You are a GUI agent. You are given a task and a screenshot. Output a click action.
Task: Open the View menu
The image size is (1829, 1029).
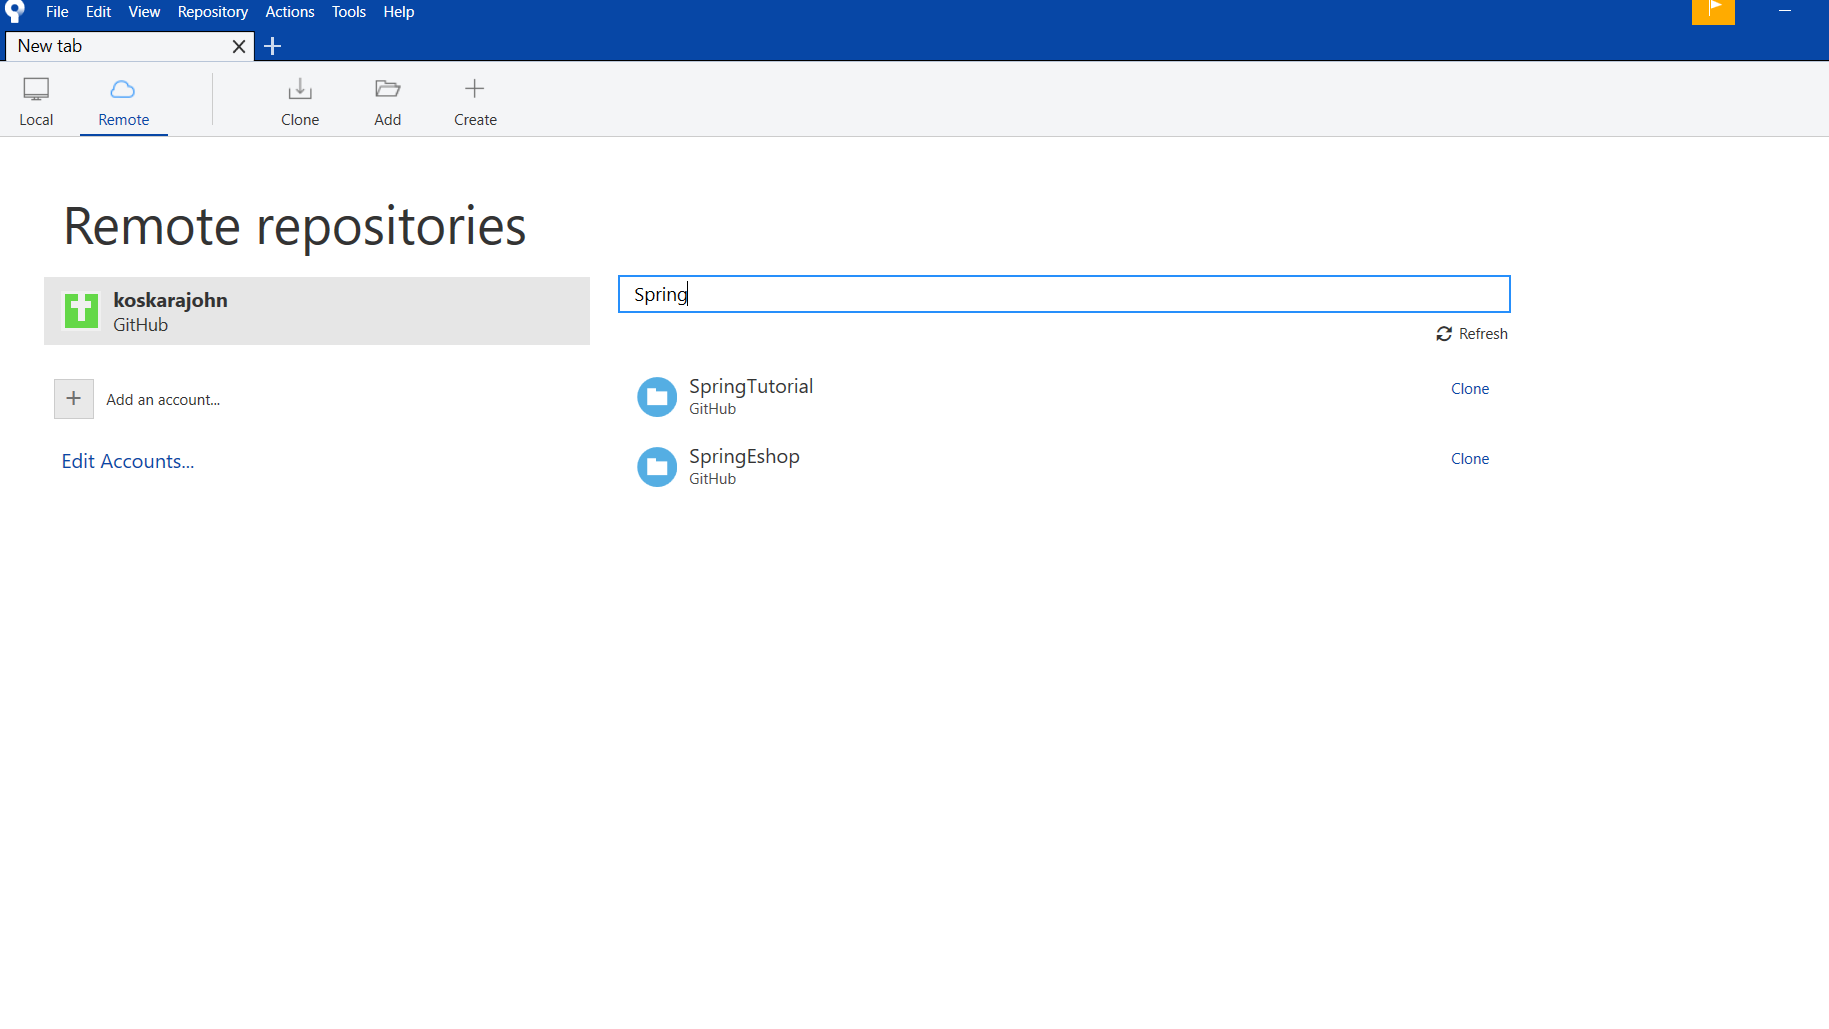pyautogui.click(x=144, y=12)
